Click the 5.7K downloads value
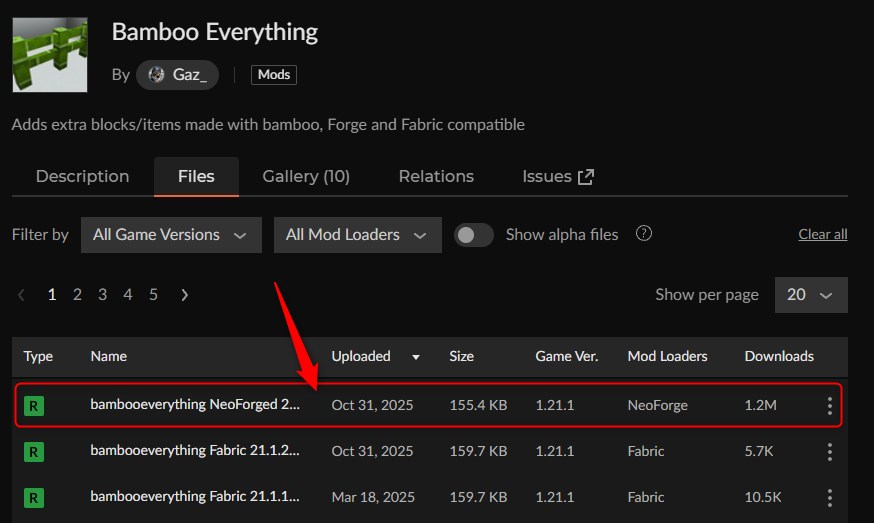The height and width of the screenshot is (523, 874). pos(759,451)
